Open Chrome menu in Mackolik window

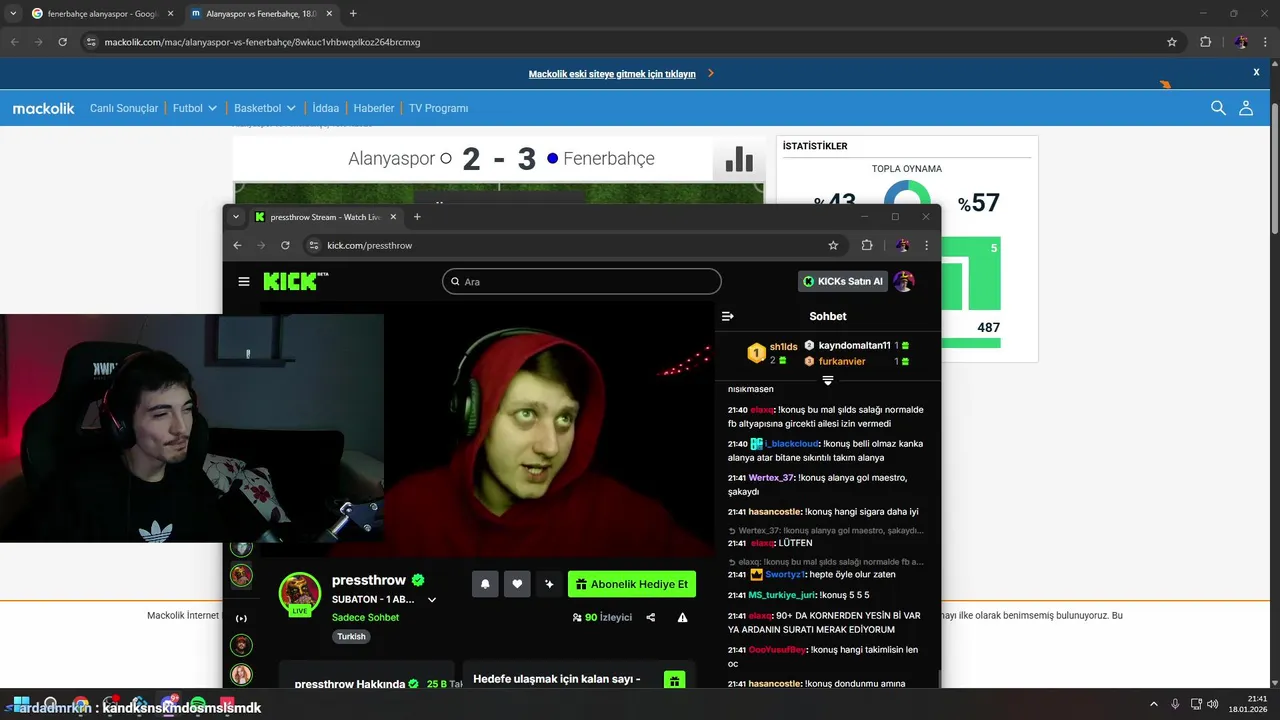(1267, 42)
